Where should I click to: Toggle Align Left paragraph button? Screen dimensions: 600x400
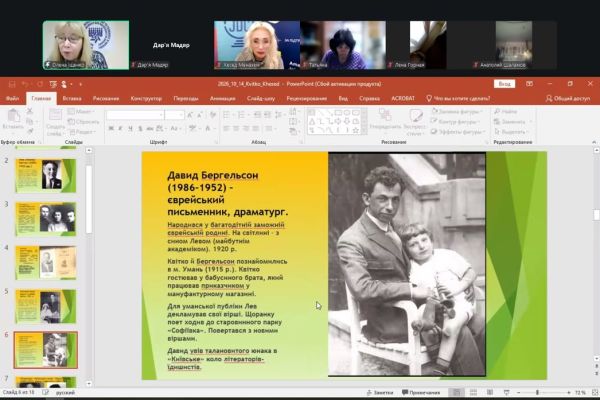pyautogui.click(x=226, y=129)
